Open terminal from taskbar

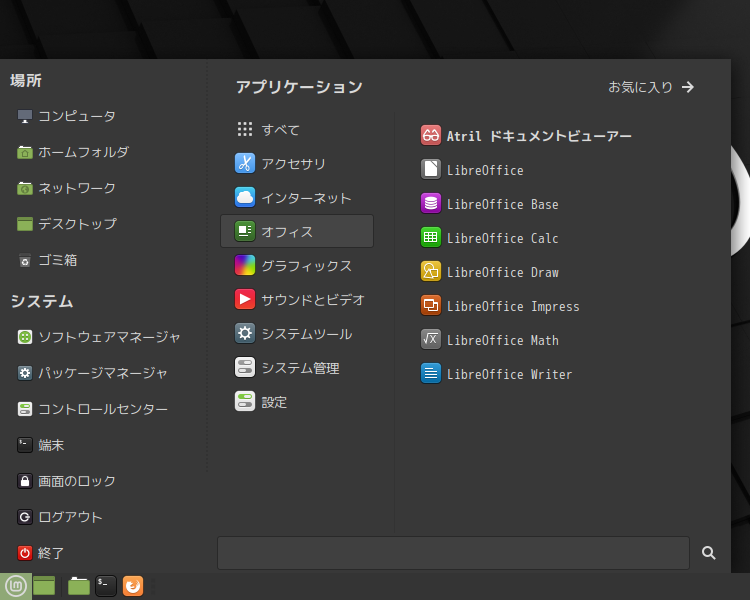pos(106,586)
